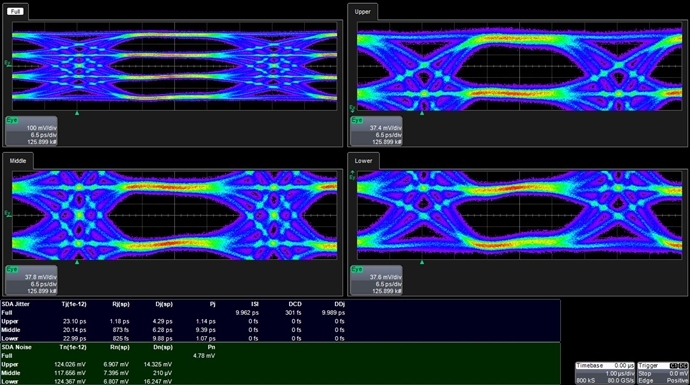
Task: Click the trigger time marker under the Middle grid
Action: pyautogui.click(x=77, y=262)
